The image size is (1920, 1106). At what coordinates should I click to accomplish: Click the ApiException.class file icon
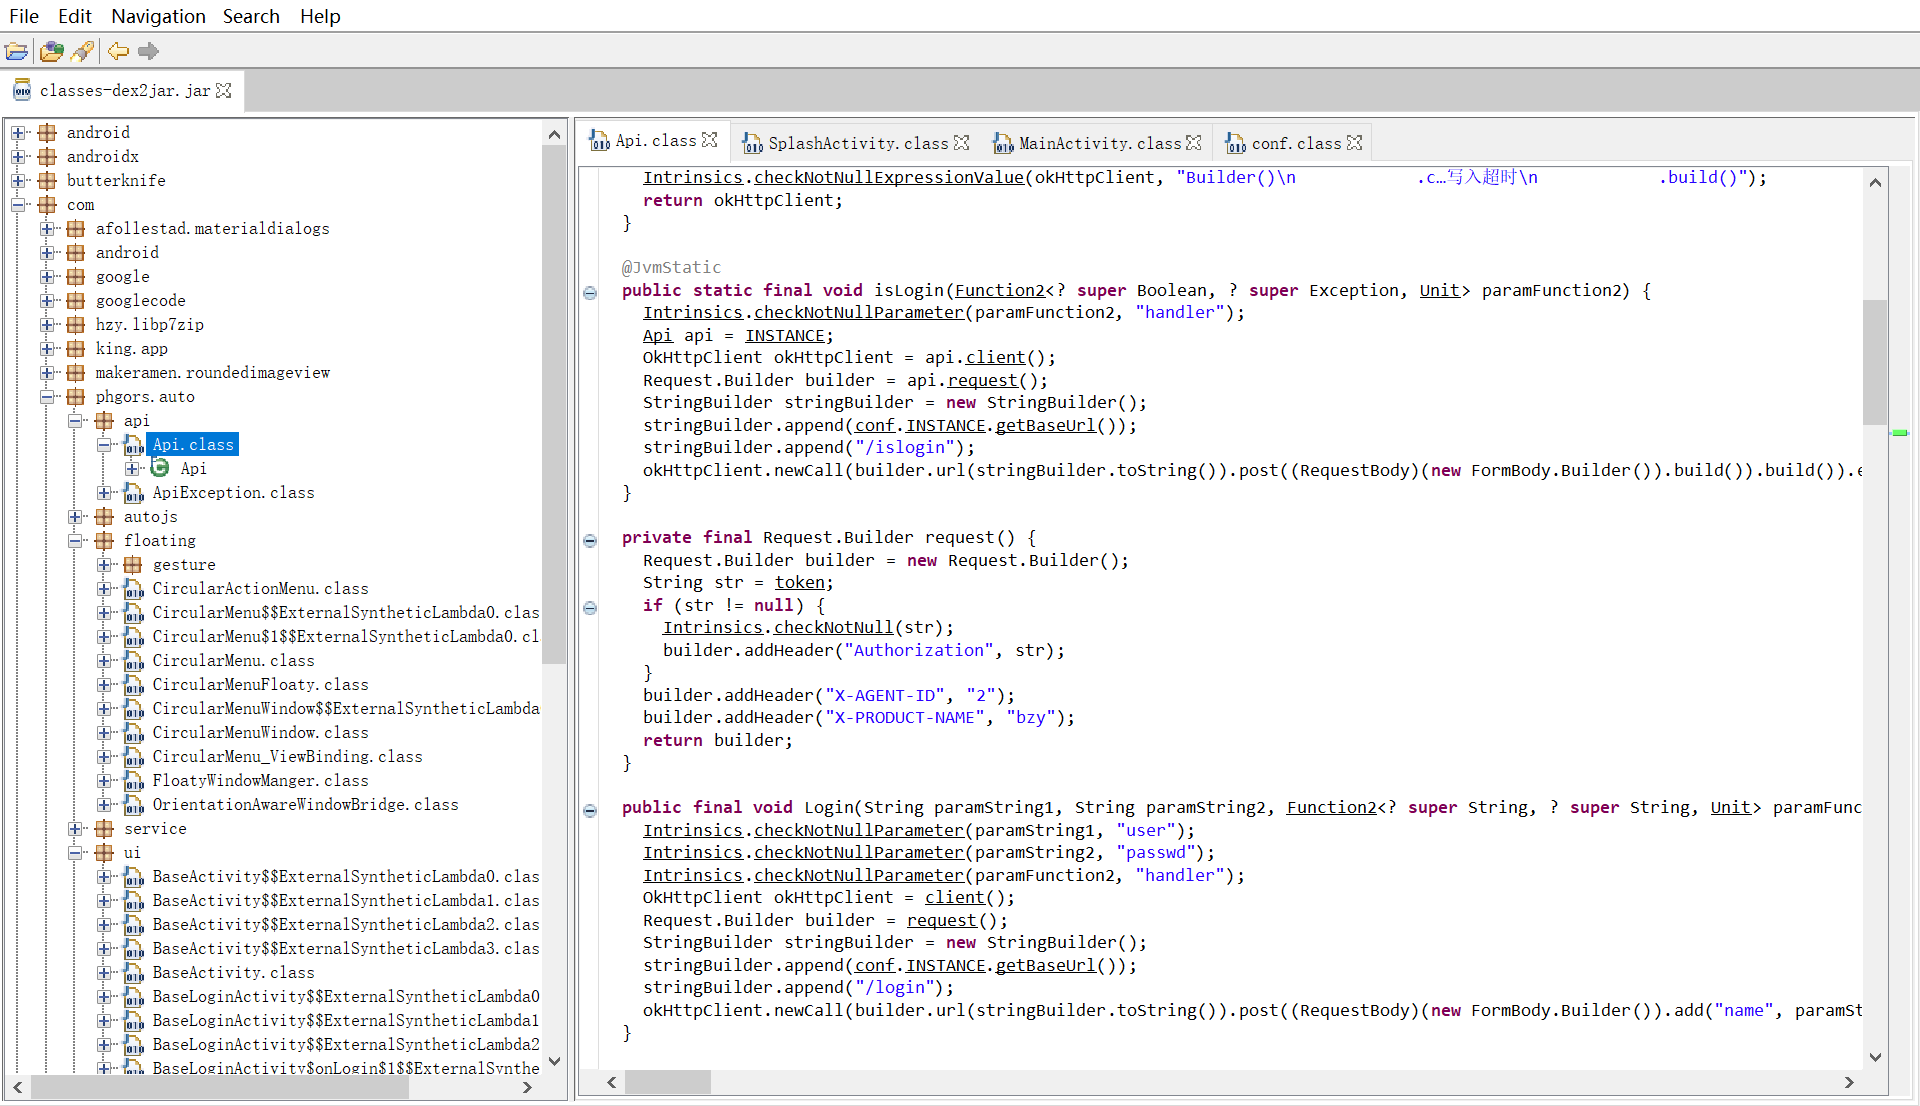click(134, 492)
